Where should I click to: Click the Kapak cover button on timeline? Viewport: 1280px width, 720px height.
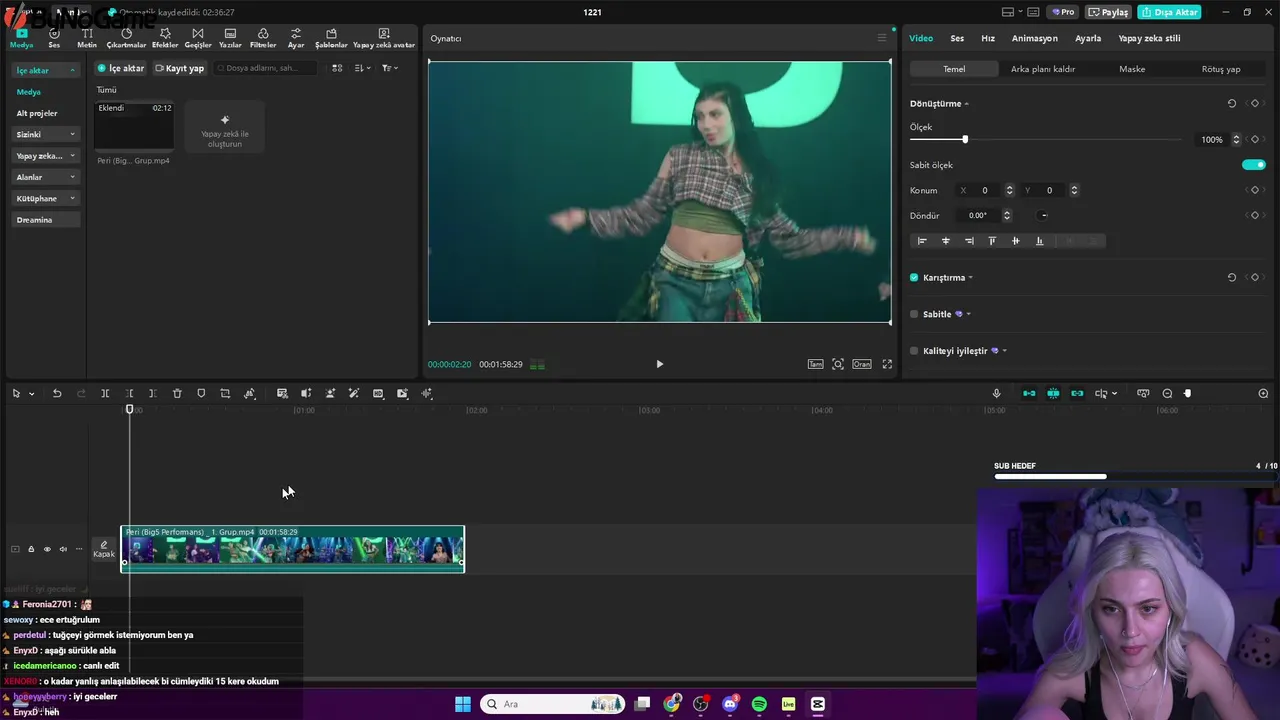104,549
